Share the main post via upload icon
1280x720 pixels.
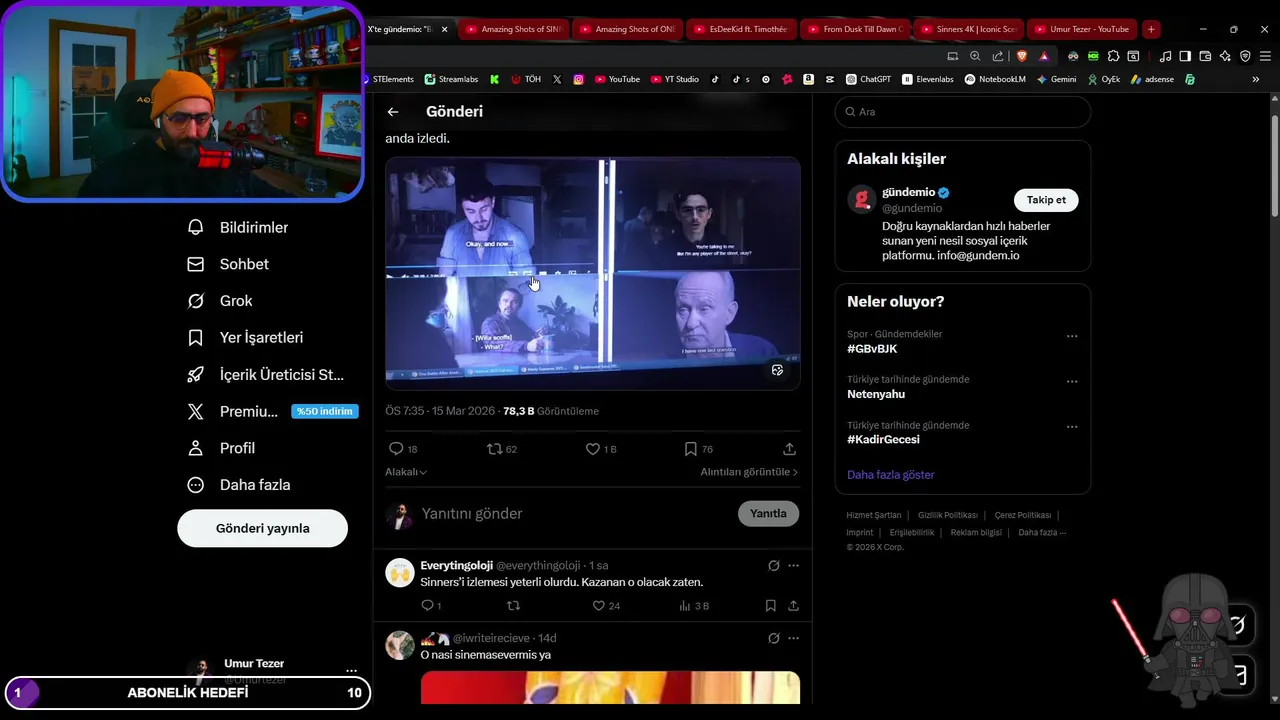click(789, 449)
